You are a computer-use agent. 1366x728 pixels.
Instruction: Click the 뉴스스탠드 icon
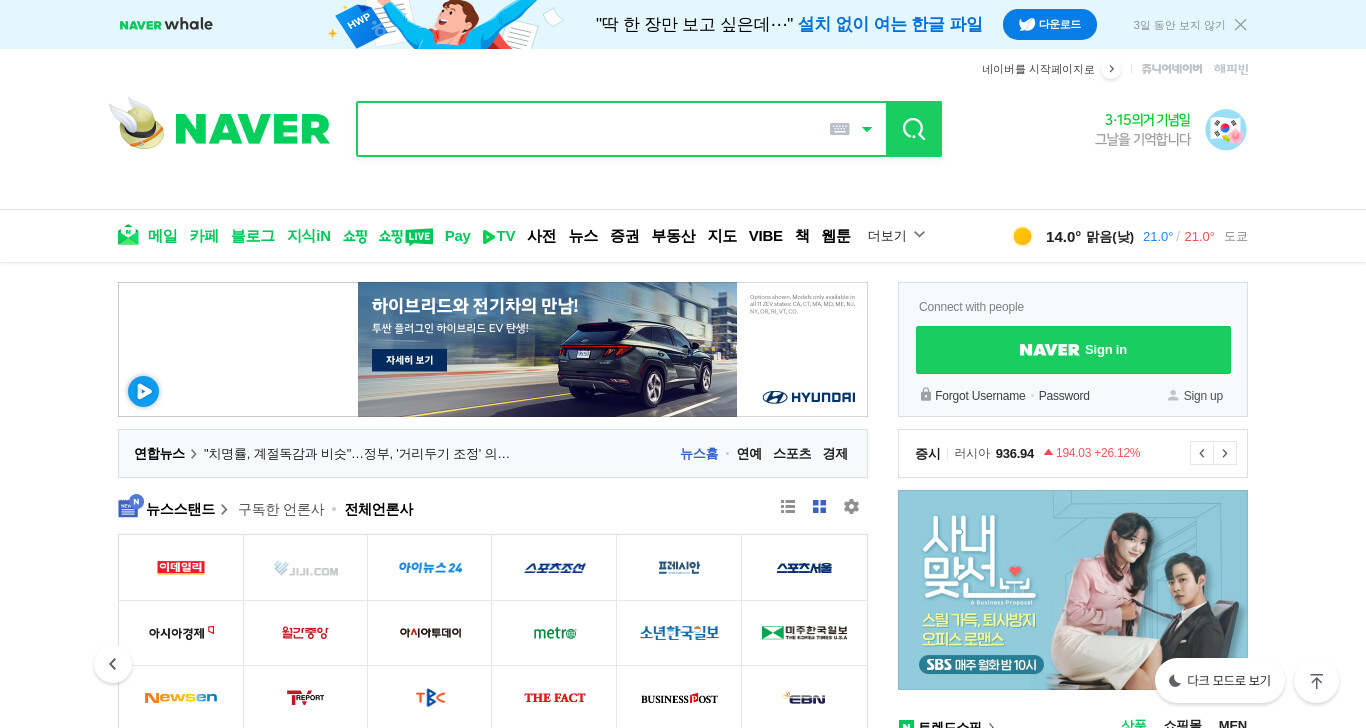(x=130, y=506)
